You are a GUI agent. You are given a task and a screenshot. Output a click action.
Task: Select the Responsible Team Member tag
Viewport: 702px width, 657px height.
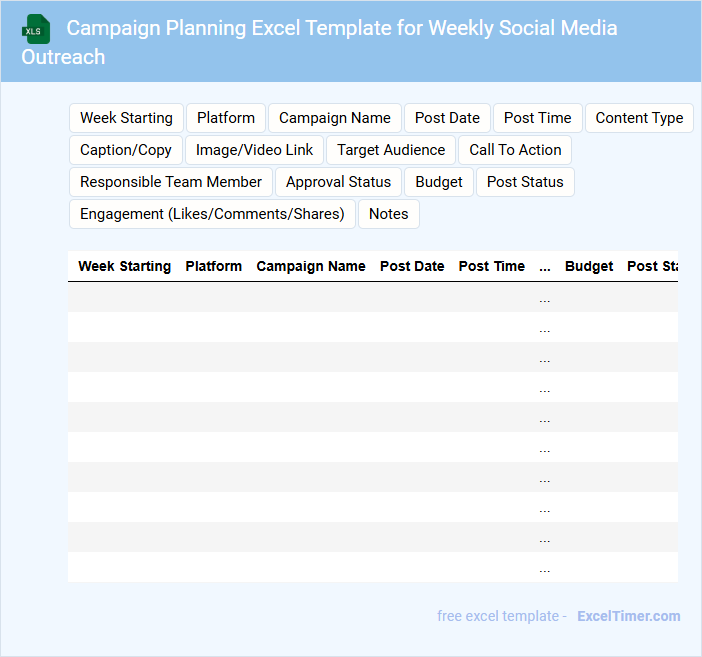pyautogui.click(x=171, y=182)
